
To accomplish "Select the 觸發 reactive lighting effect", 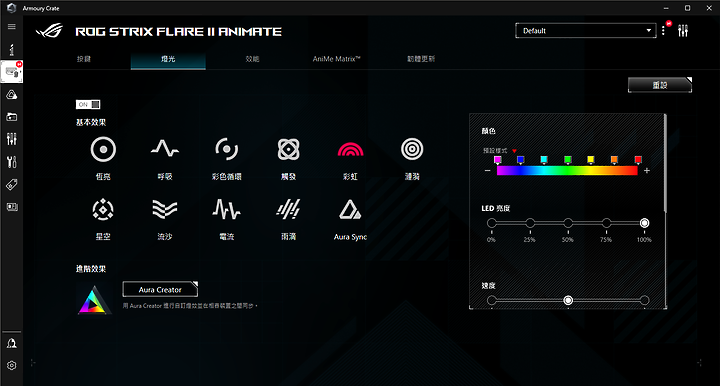I will click(288, 158).
